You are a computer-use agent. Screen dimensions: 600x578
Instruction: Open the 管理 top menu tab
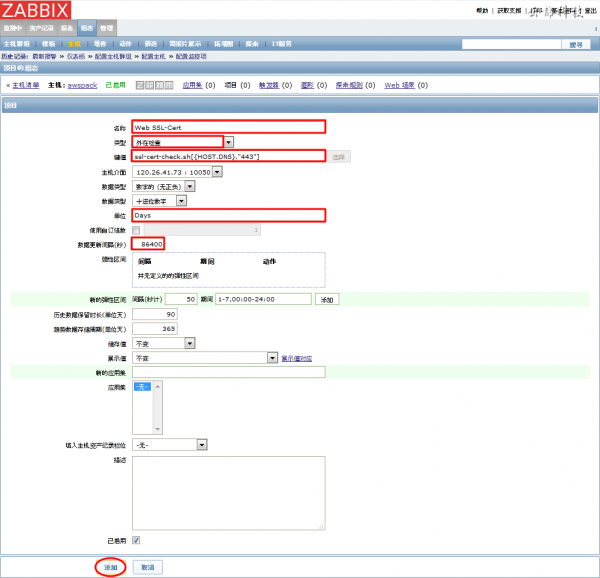(107, 29)
